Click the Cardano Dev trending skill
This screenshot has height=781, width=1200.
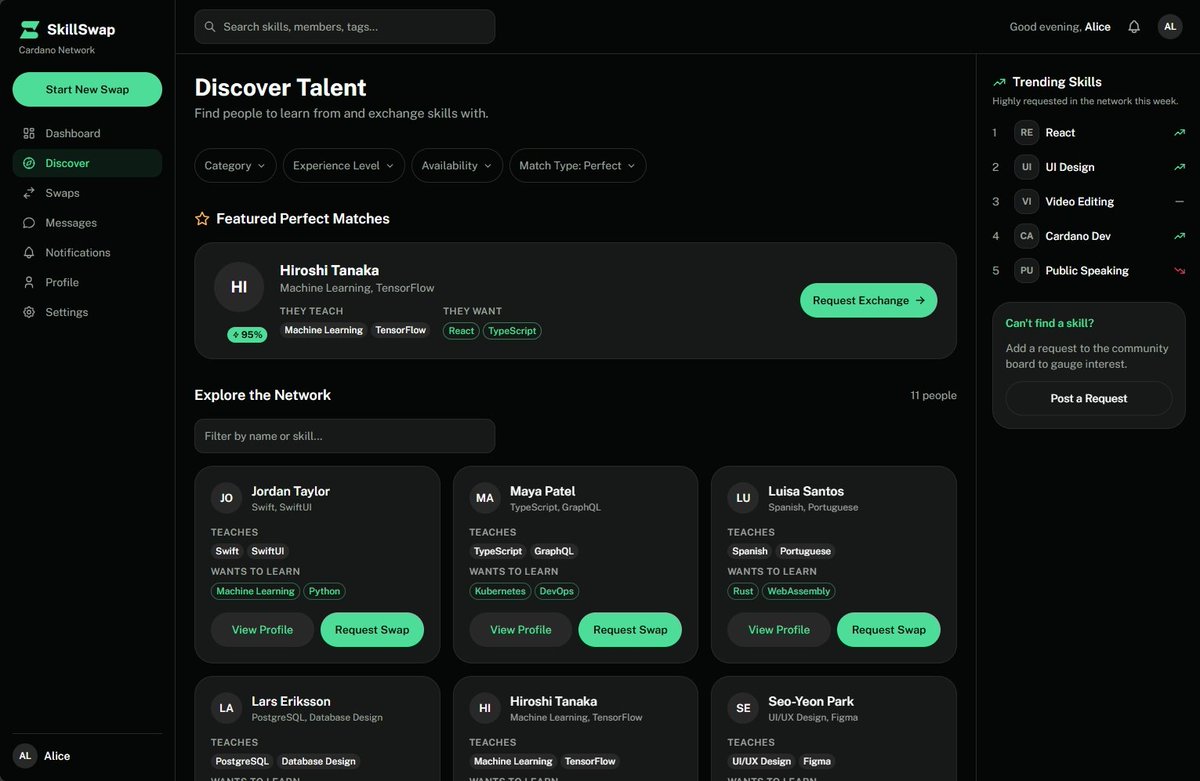(1089, 236)
